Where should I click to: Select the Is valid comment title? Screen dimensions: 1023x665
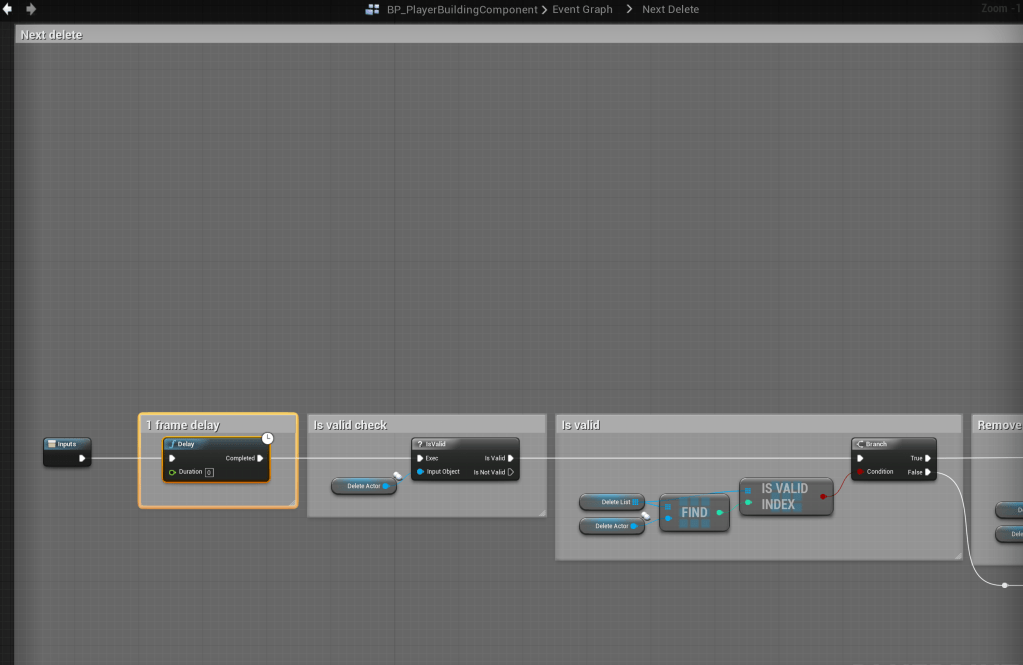pos(581,425)
